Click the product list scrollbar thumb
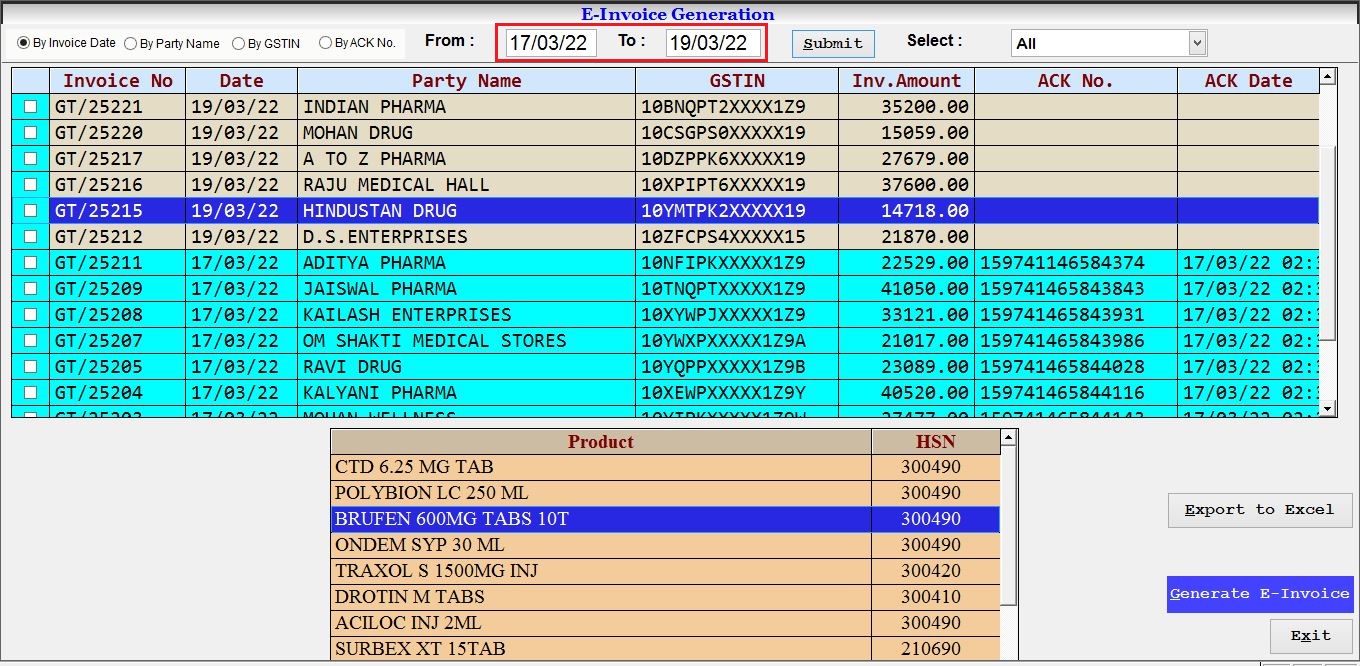The height and width of the screenshot is (666, 1360). click(x=1009, y=525)
